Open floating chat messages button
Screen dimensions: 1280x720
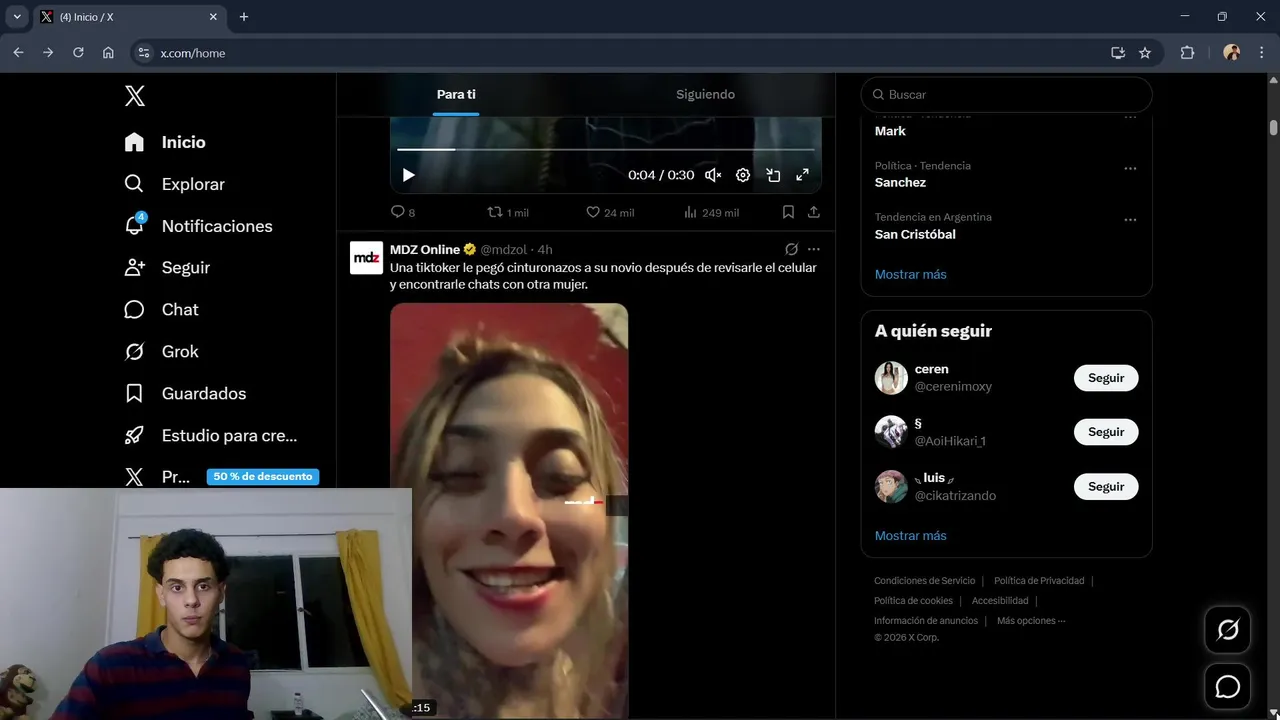(1227, 687)
